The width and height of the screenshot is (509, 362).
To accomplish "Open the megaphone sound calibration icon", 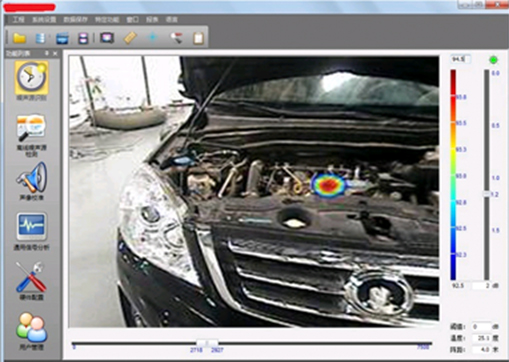I will (32, 177).
